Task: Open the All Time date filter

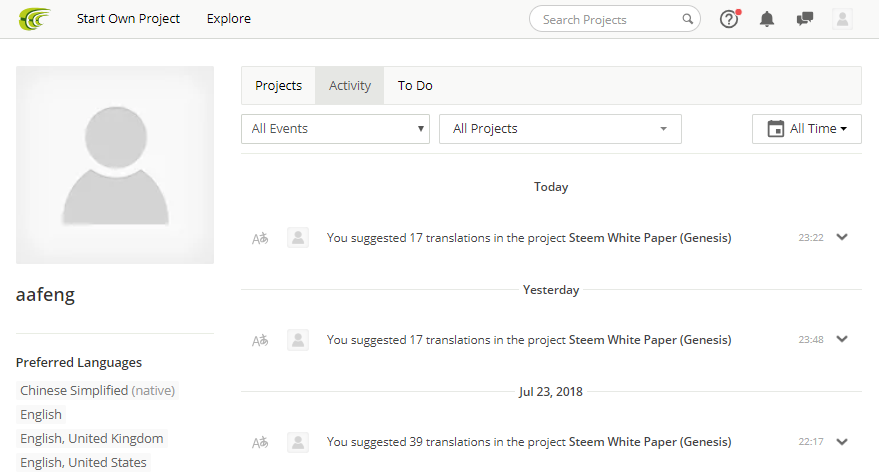Action: pos(807,129)
